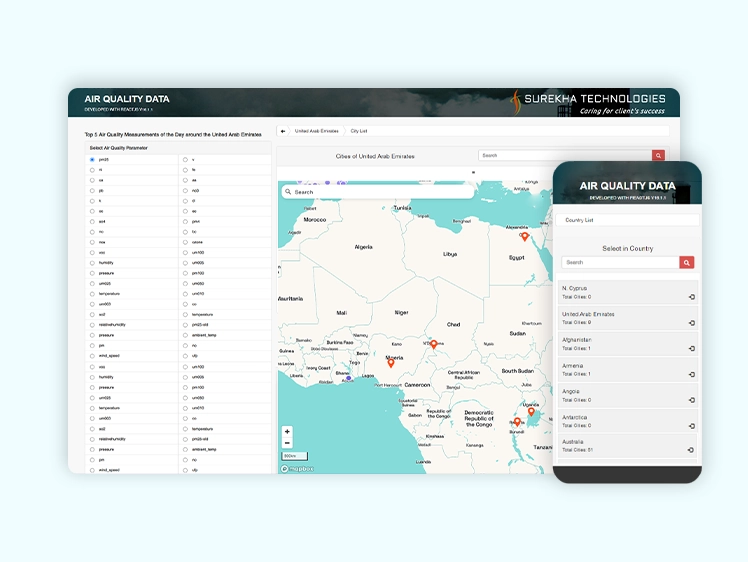Click the Search box inside the map
Viewport: 748px width, 562px height.
tap(378, 192)
